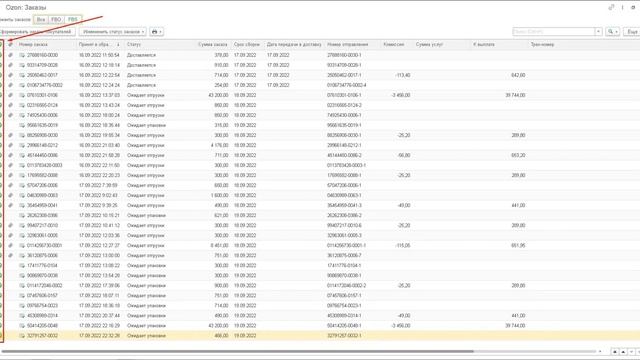Image resolution: width=640 pixels, height=360 pixels.
Task: Select the accepted time cell 16.09.2022 18:00:24
Action: tap(99, 115)
